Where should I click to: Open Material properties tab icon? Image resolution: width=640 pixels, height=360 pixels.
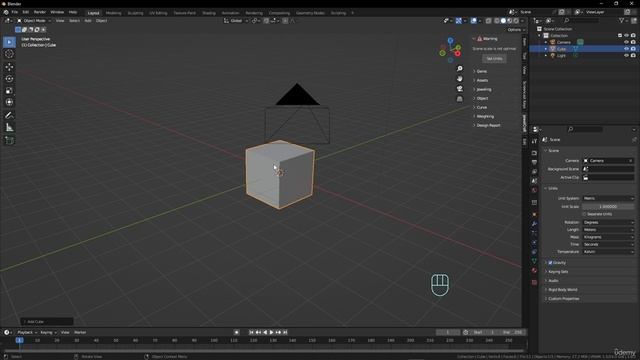click(534, 270)
